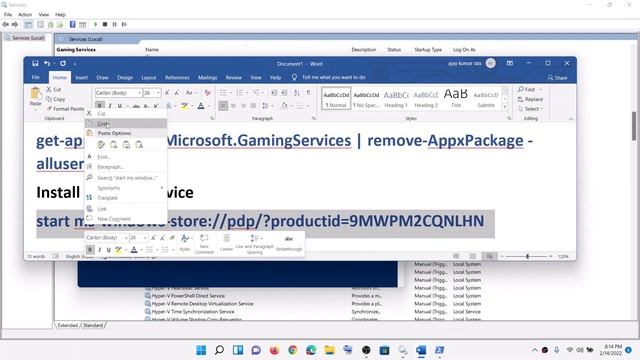This screenshot has width=640, height=360.
Task: Click the Keep Source Formatting paste option icon
Action: tap(101, 145)
